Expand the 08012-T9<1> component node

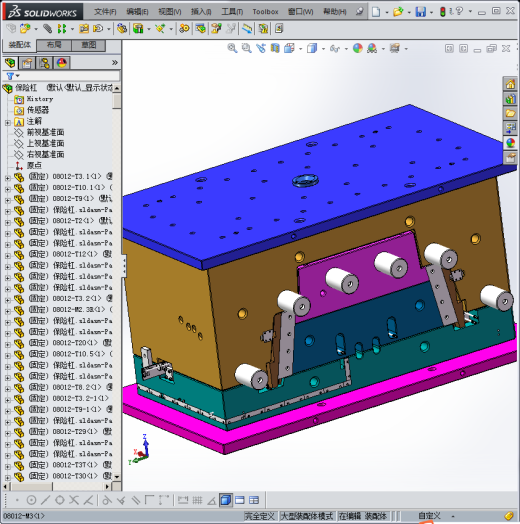[x=8, y=201]
